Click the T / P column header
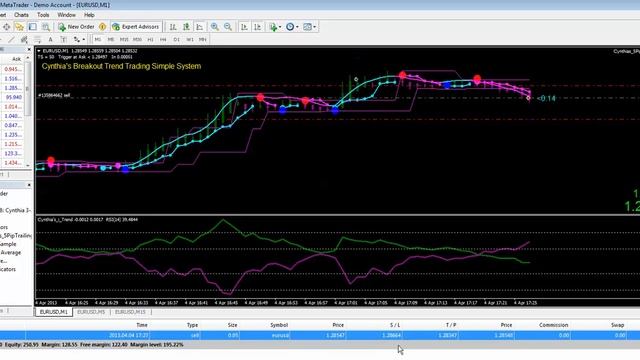The height and width of the screenshot is (360, 640). (x=451, y=325)
